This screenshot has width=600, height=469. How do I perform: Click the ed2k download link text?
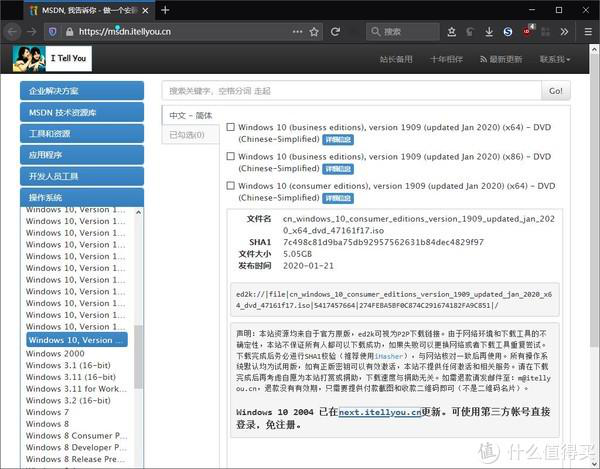[x=394, y=300]
